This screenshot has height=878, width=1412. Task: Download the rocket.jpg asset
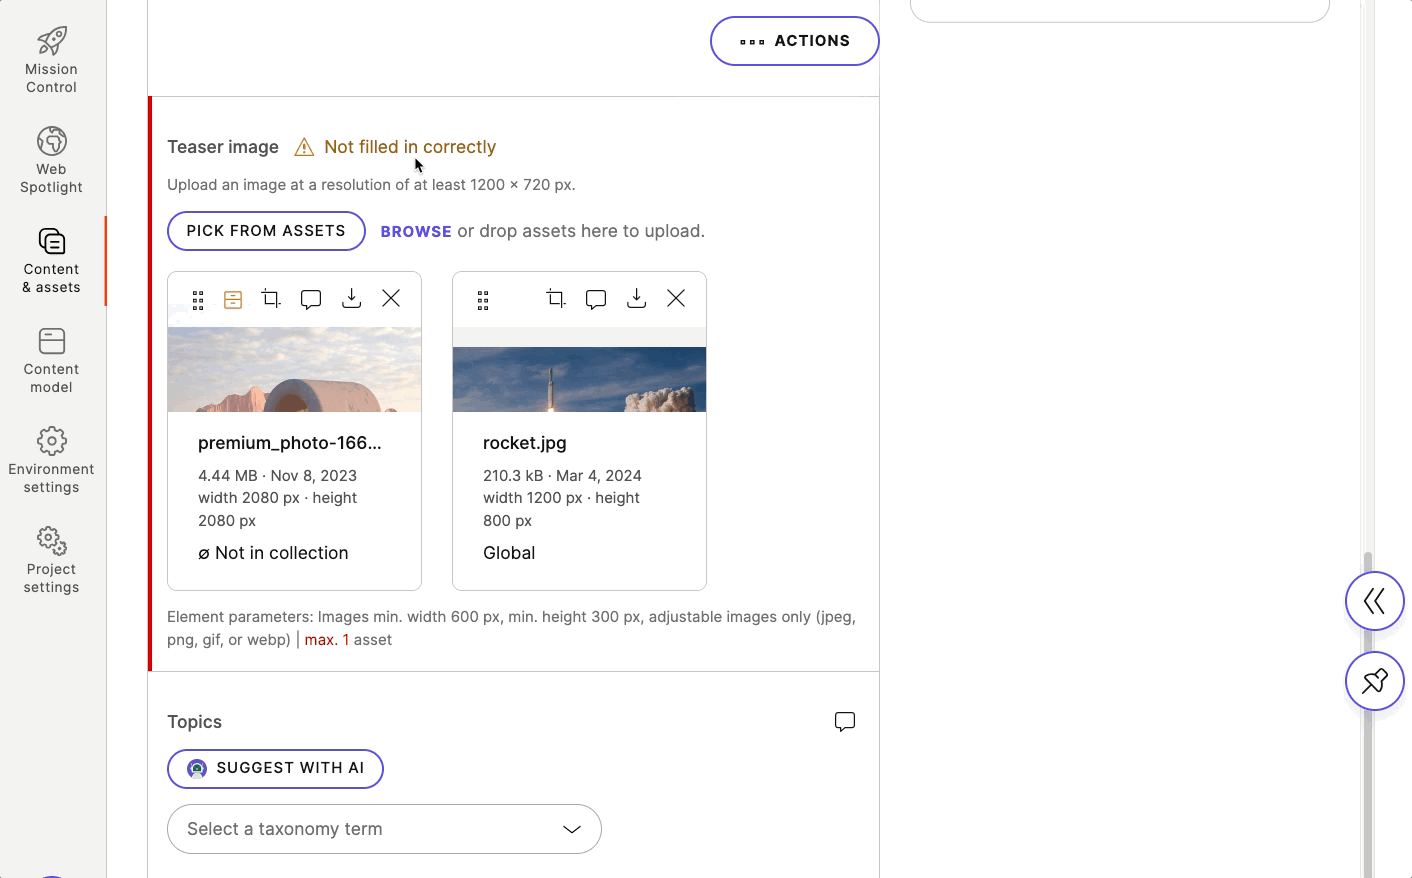coord(636,298)
